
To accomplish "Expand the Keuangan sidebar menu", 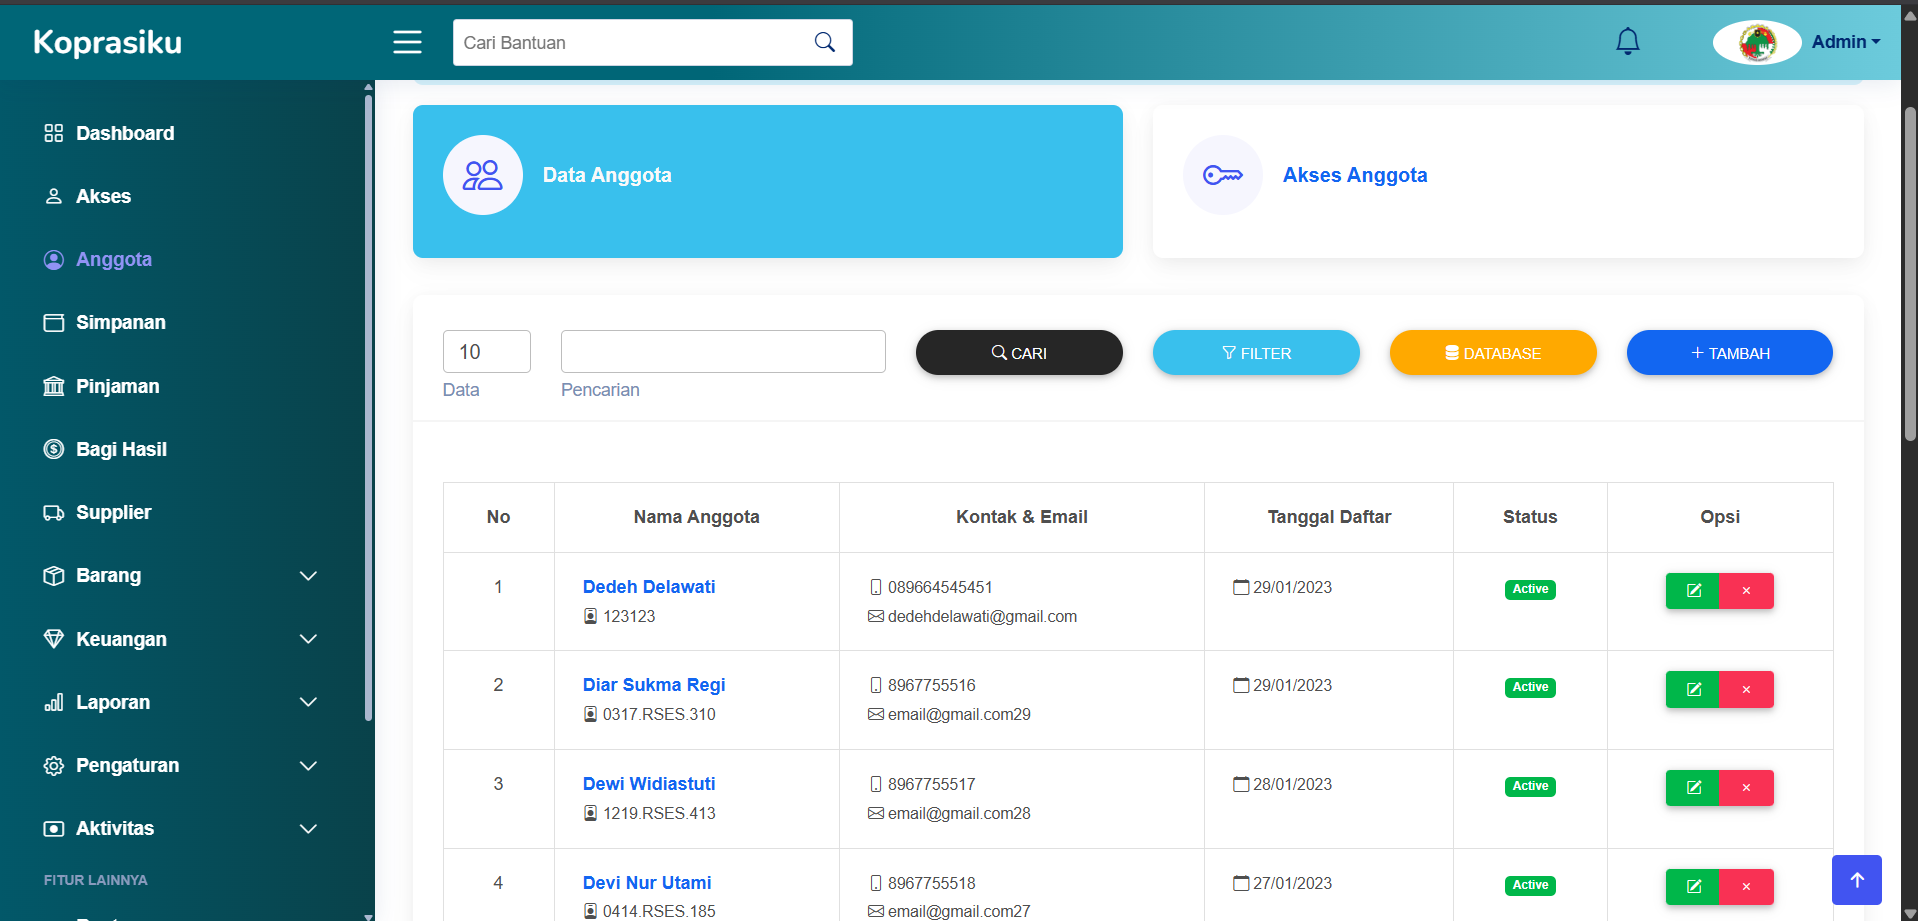I will coord(308,639).
